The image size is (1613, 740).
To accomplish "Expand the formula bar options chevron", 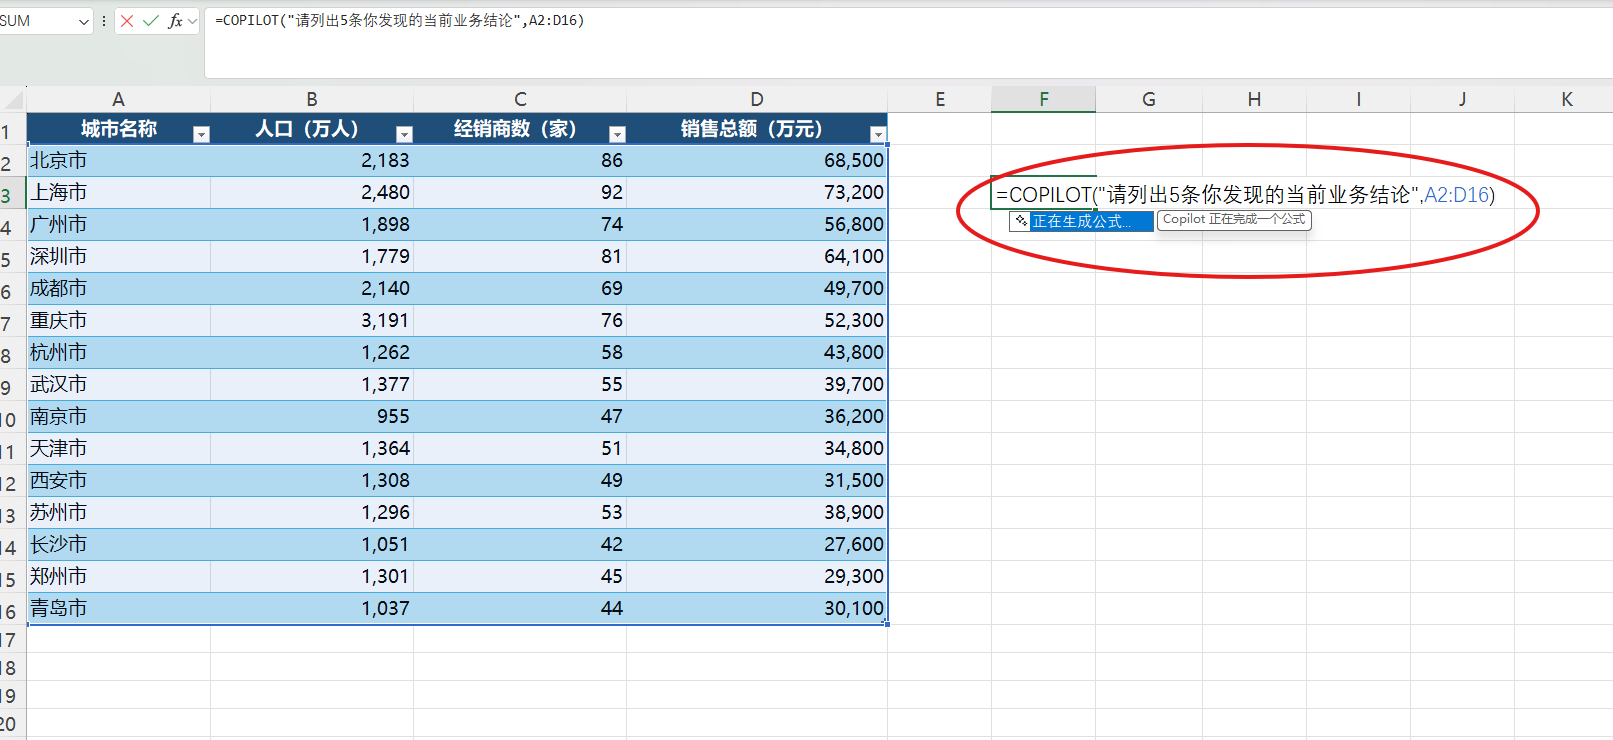I will click(x=193, y=20).
